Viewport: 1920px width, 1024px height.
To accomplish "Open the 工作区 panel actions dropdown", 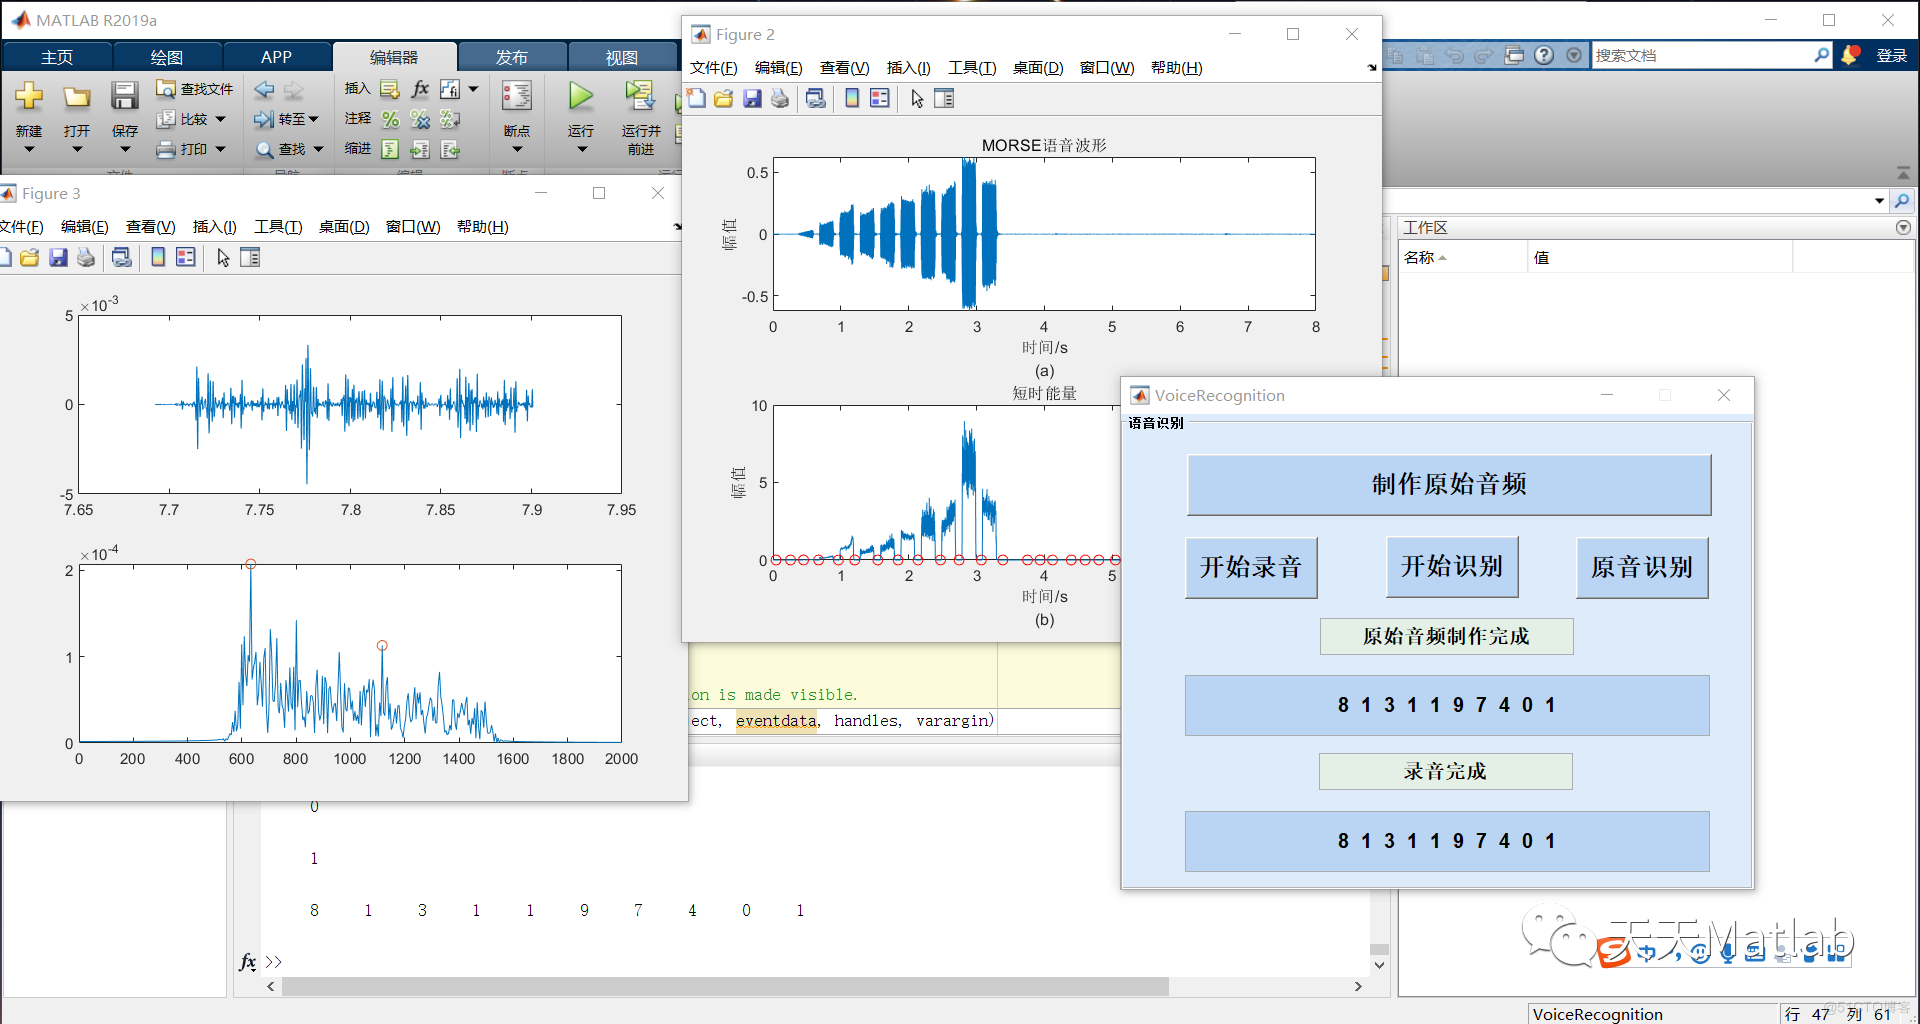I will pyautogui.click(x=1902, y=227).
